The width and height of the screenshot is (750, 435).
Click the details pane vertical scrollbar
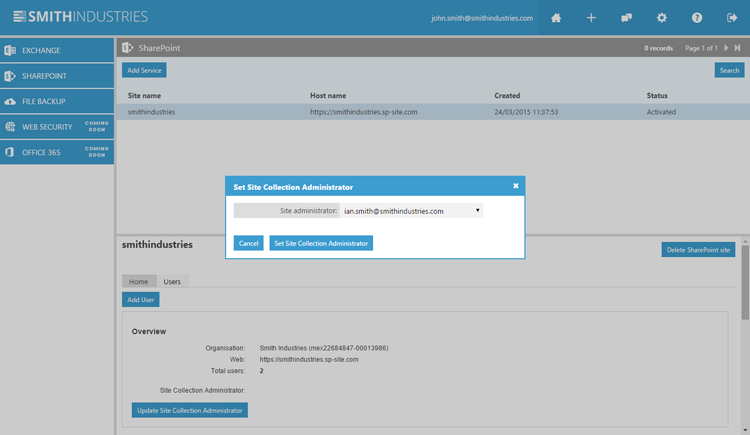point(745,282)
